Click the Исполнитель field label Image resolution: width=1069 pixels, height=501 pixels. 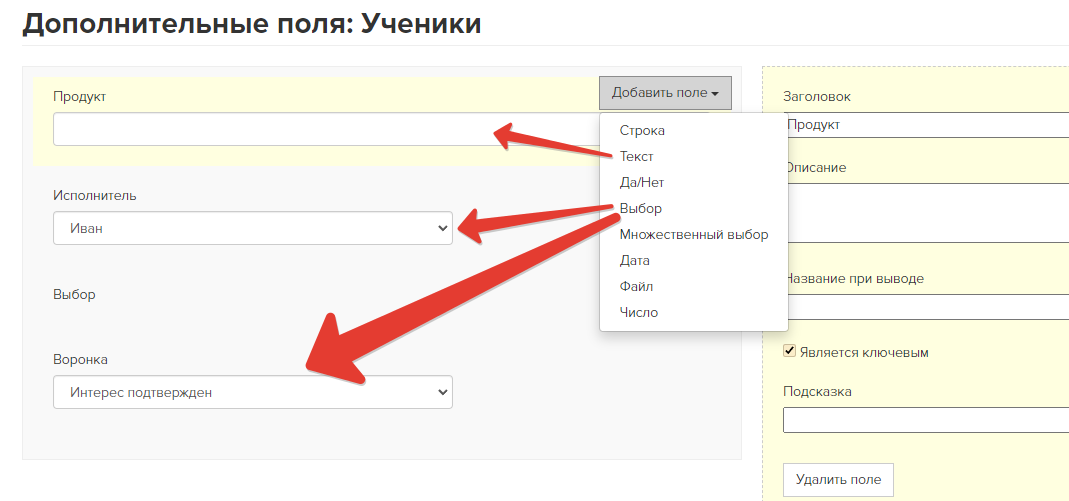(x=95, y=196)
